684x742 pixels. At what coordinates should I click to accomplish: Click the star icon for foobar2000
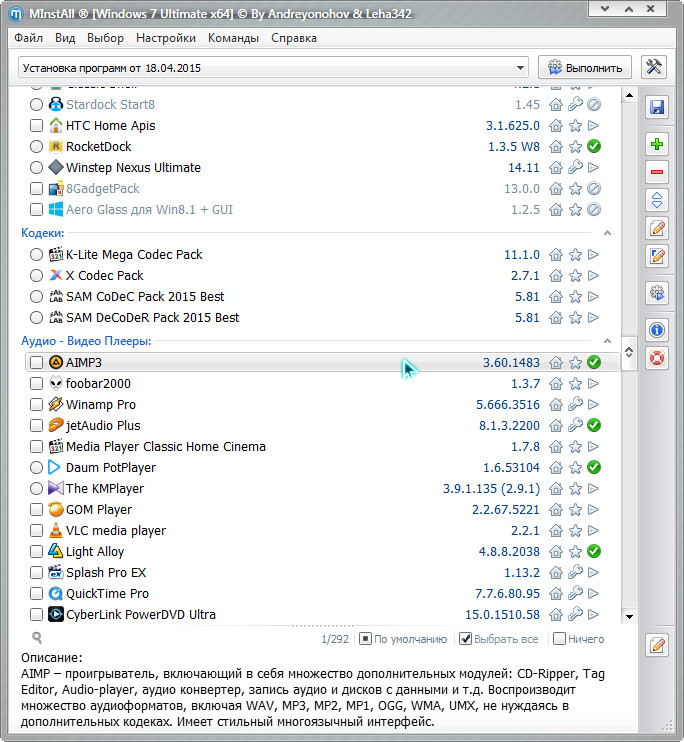point(575,384)
